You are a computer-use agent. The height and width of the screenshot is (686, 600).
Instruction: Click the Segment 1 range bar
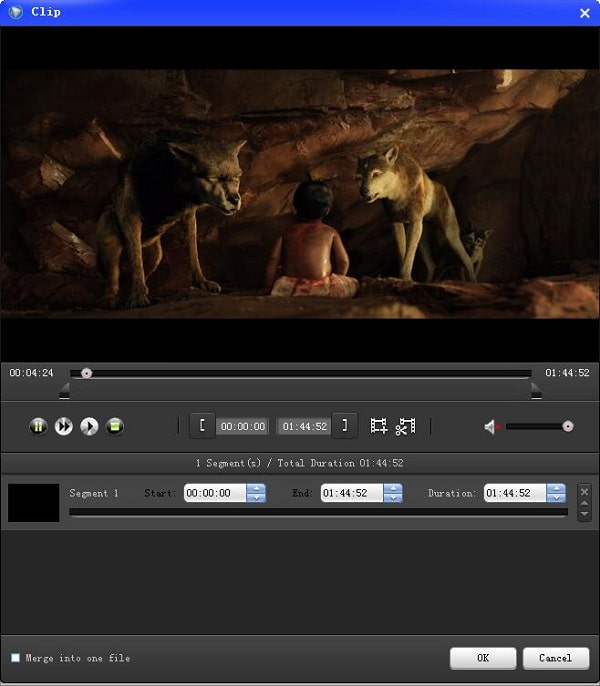(x=319, y=512)
